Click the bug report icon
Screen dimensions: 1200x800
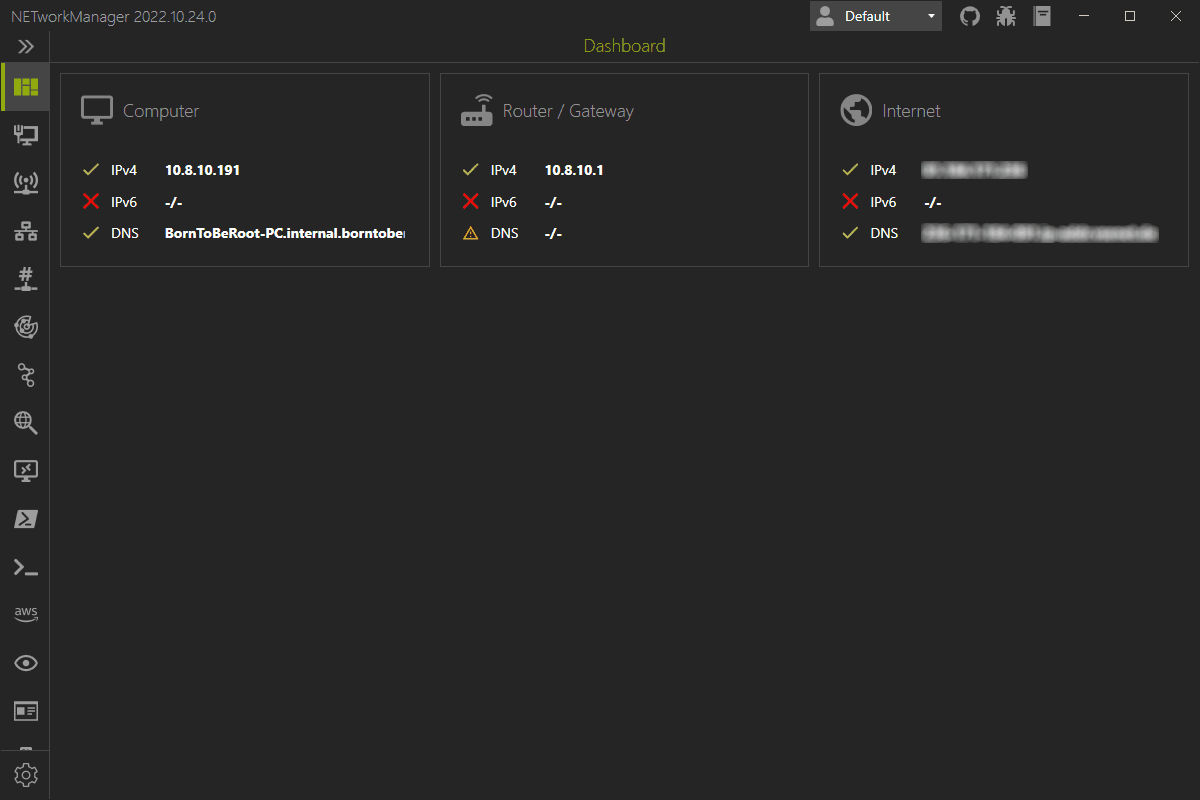[x=1006, y=16]
